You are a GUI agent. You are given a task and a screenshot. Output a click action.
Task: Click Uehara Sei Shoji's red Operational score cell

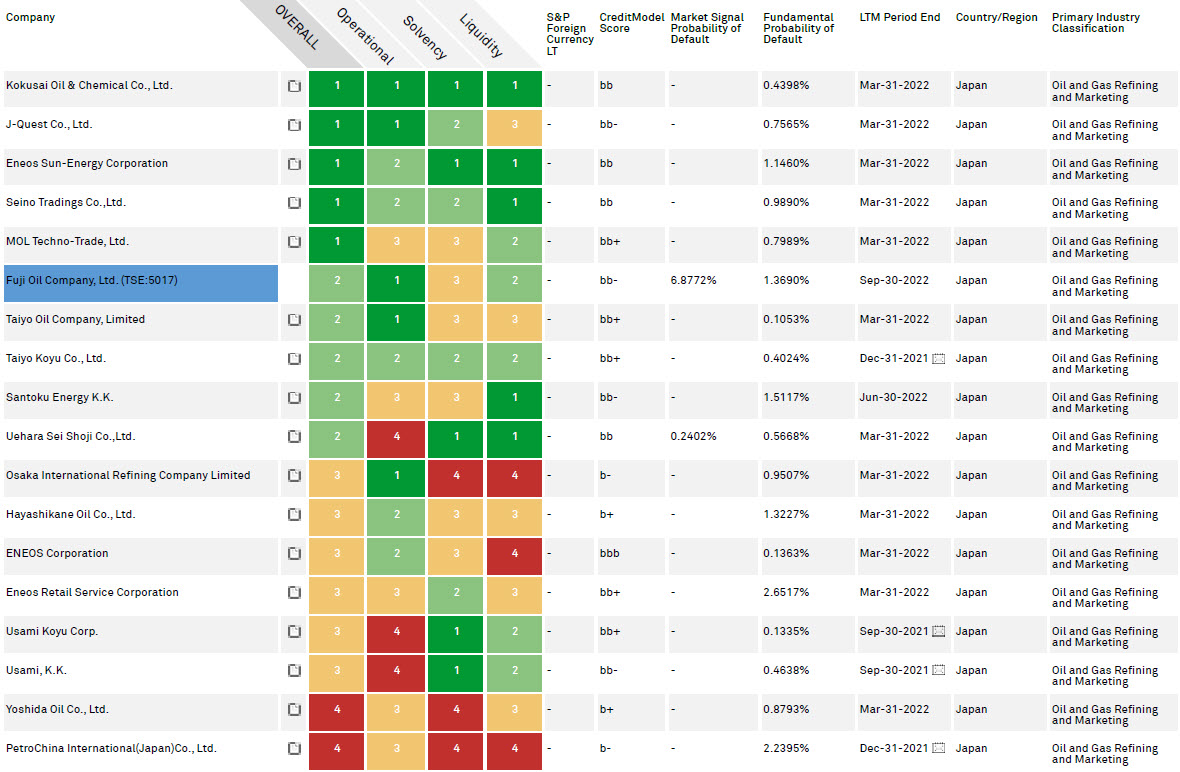point(397,437)
